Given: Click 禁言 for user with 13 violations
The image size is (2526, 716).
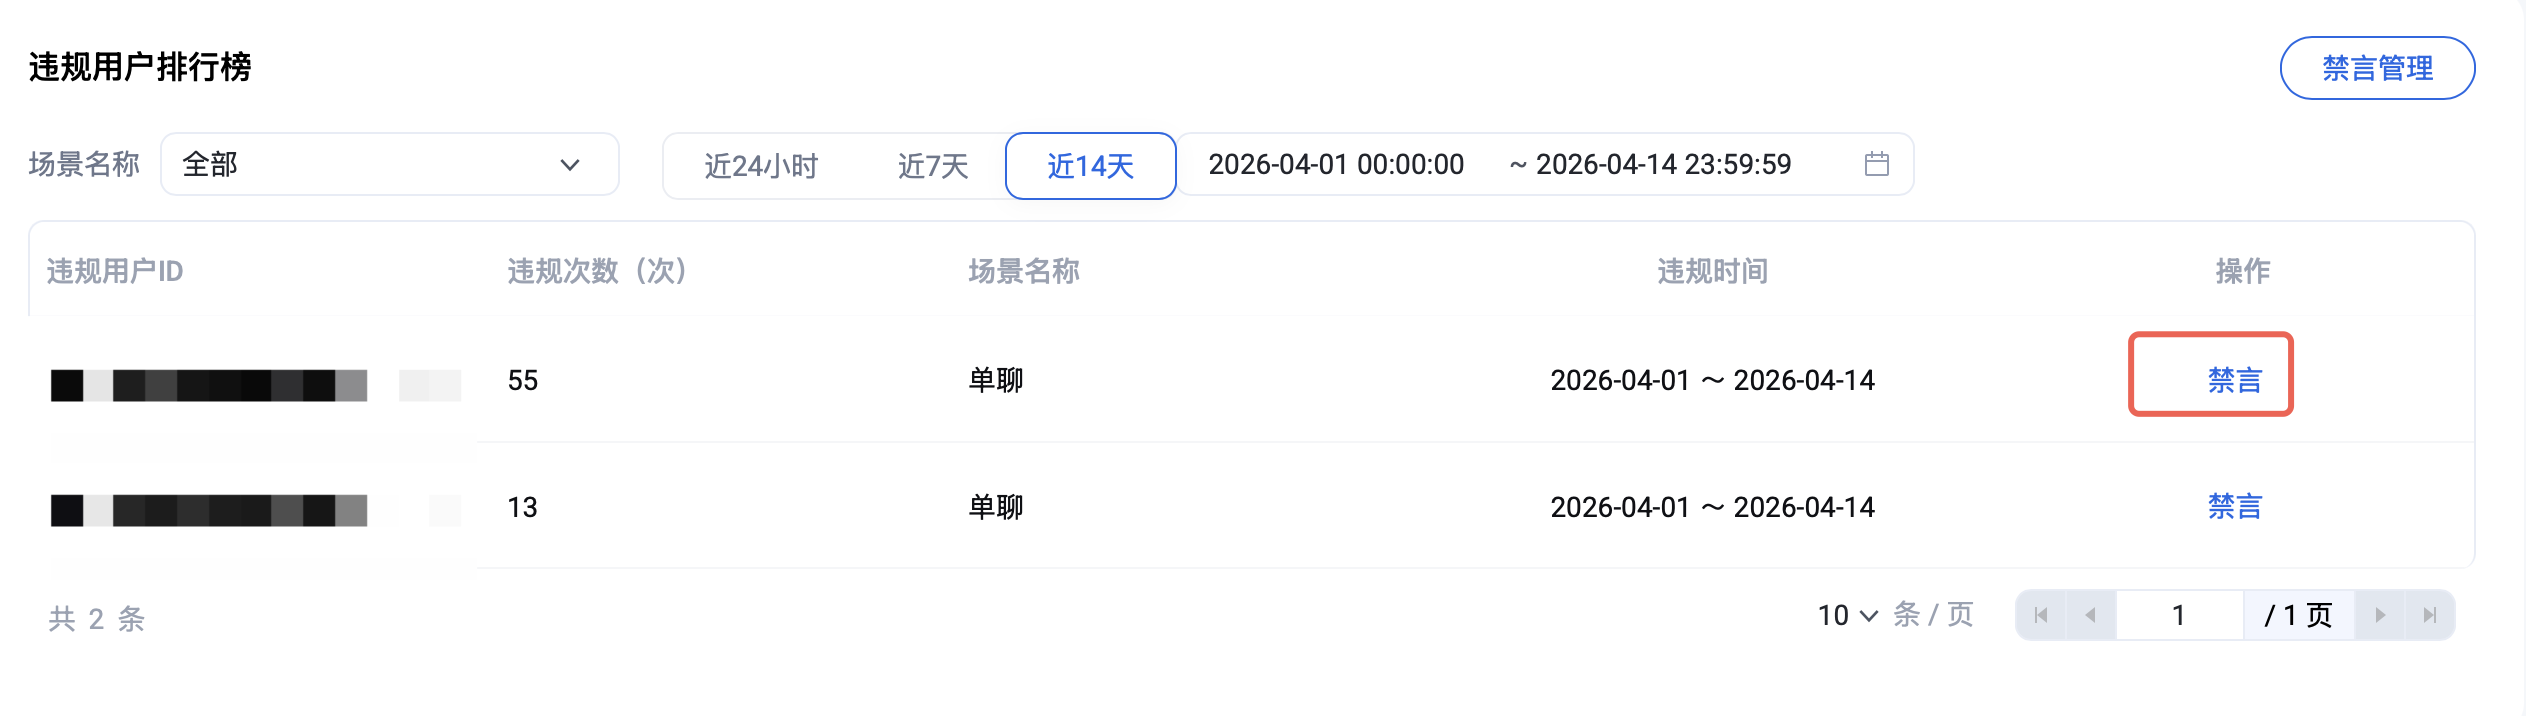Looking at the screenshot, I should point(2235,507).
